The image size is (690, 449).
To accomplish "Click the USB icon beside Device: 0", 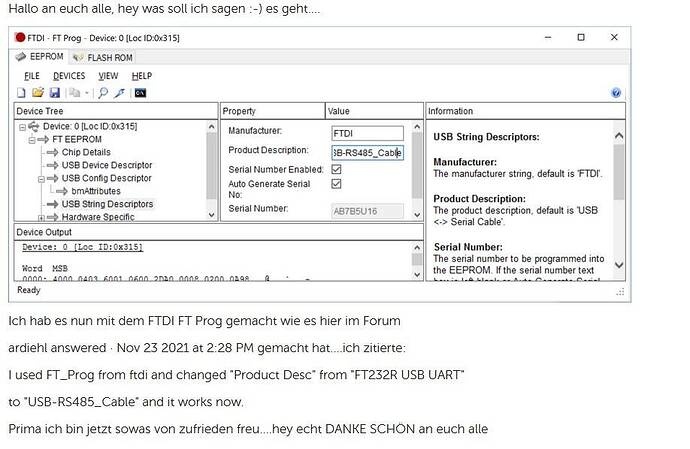I will tap(34, 127).
